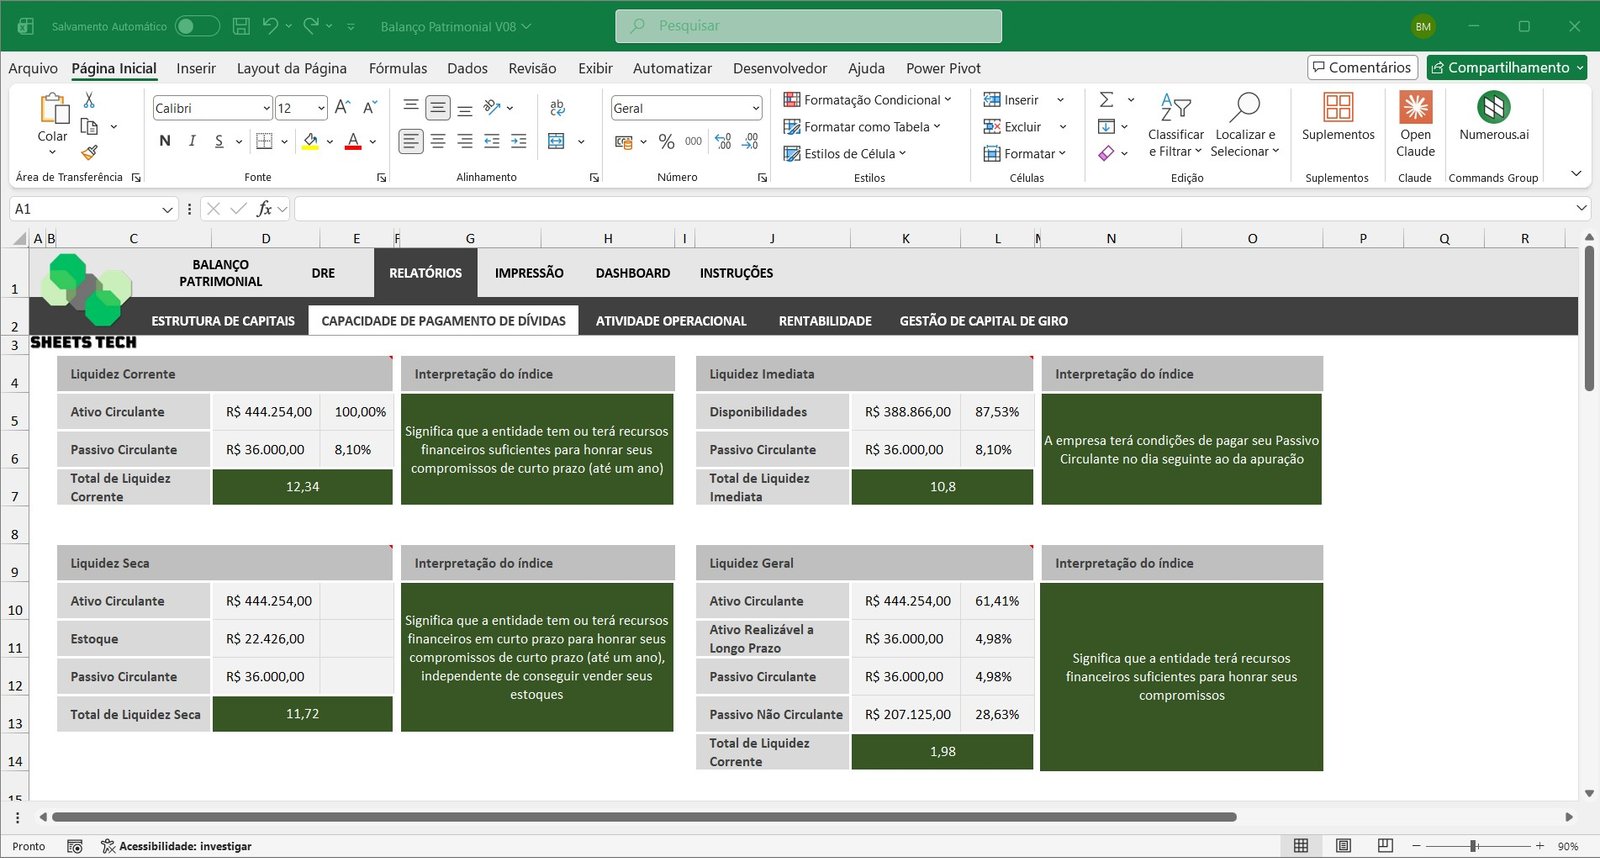The width and height of the screenshot is (1600, 858).
Task: Click the save disk icon
Action: coord(241,26)
